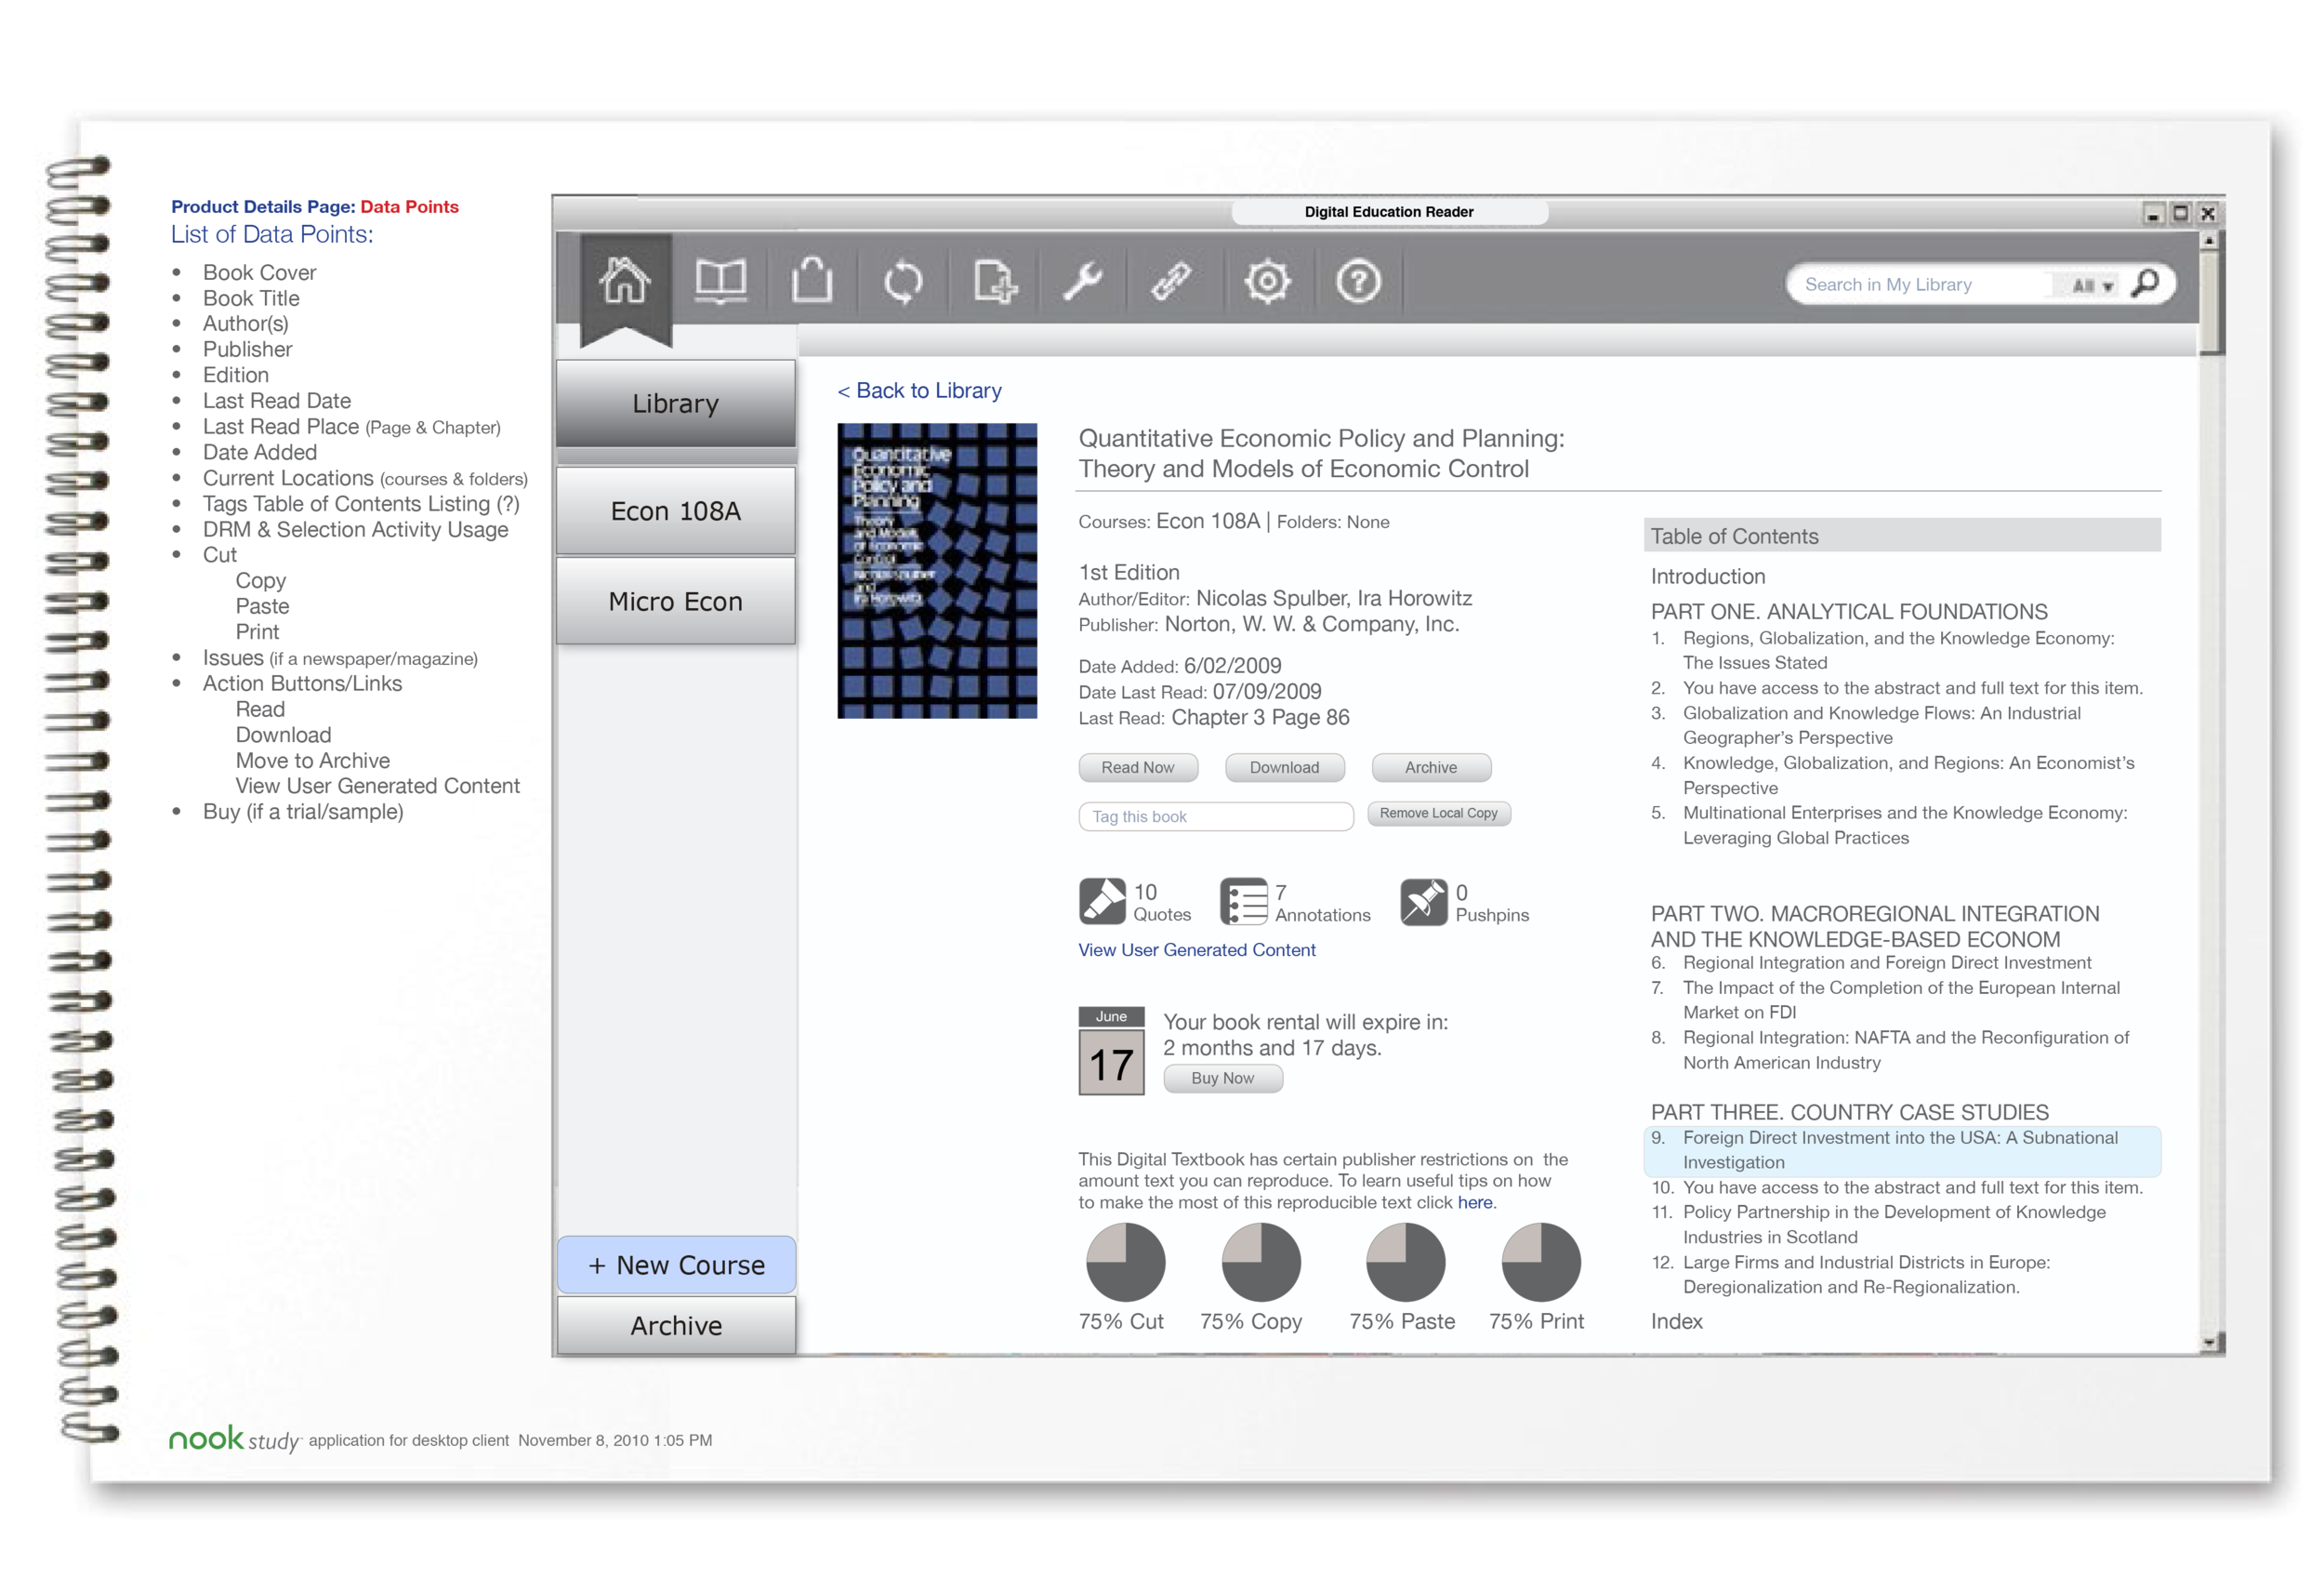Image resolution: width=2324 pixels, height=1590 pixels.
Task: Click the magnifying glass search icon
Action: click(x=2145, y=284)
